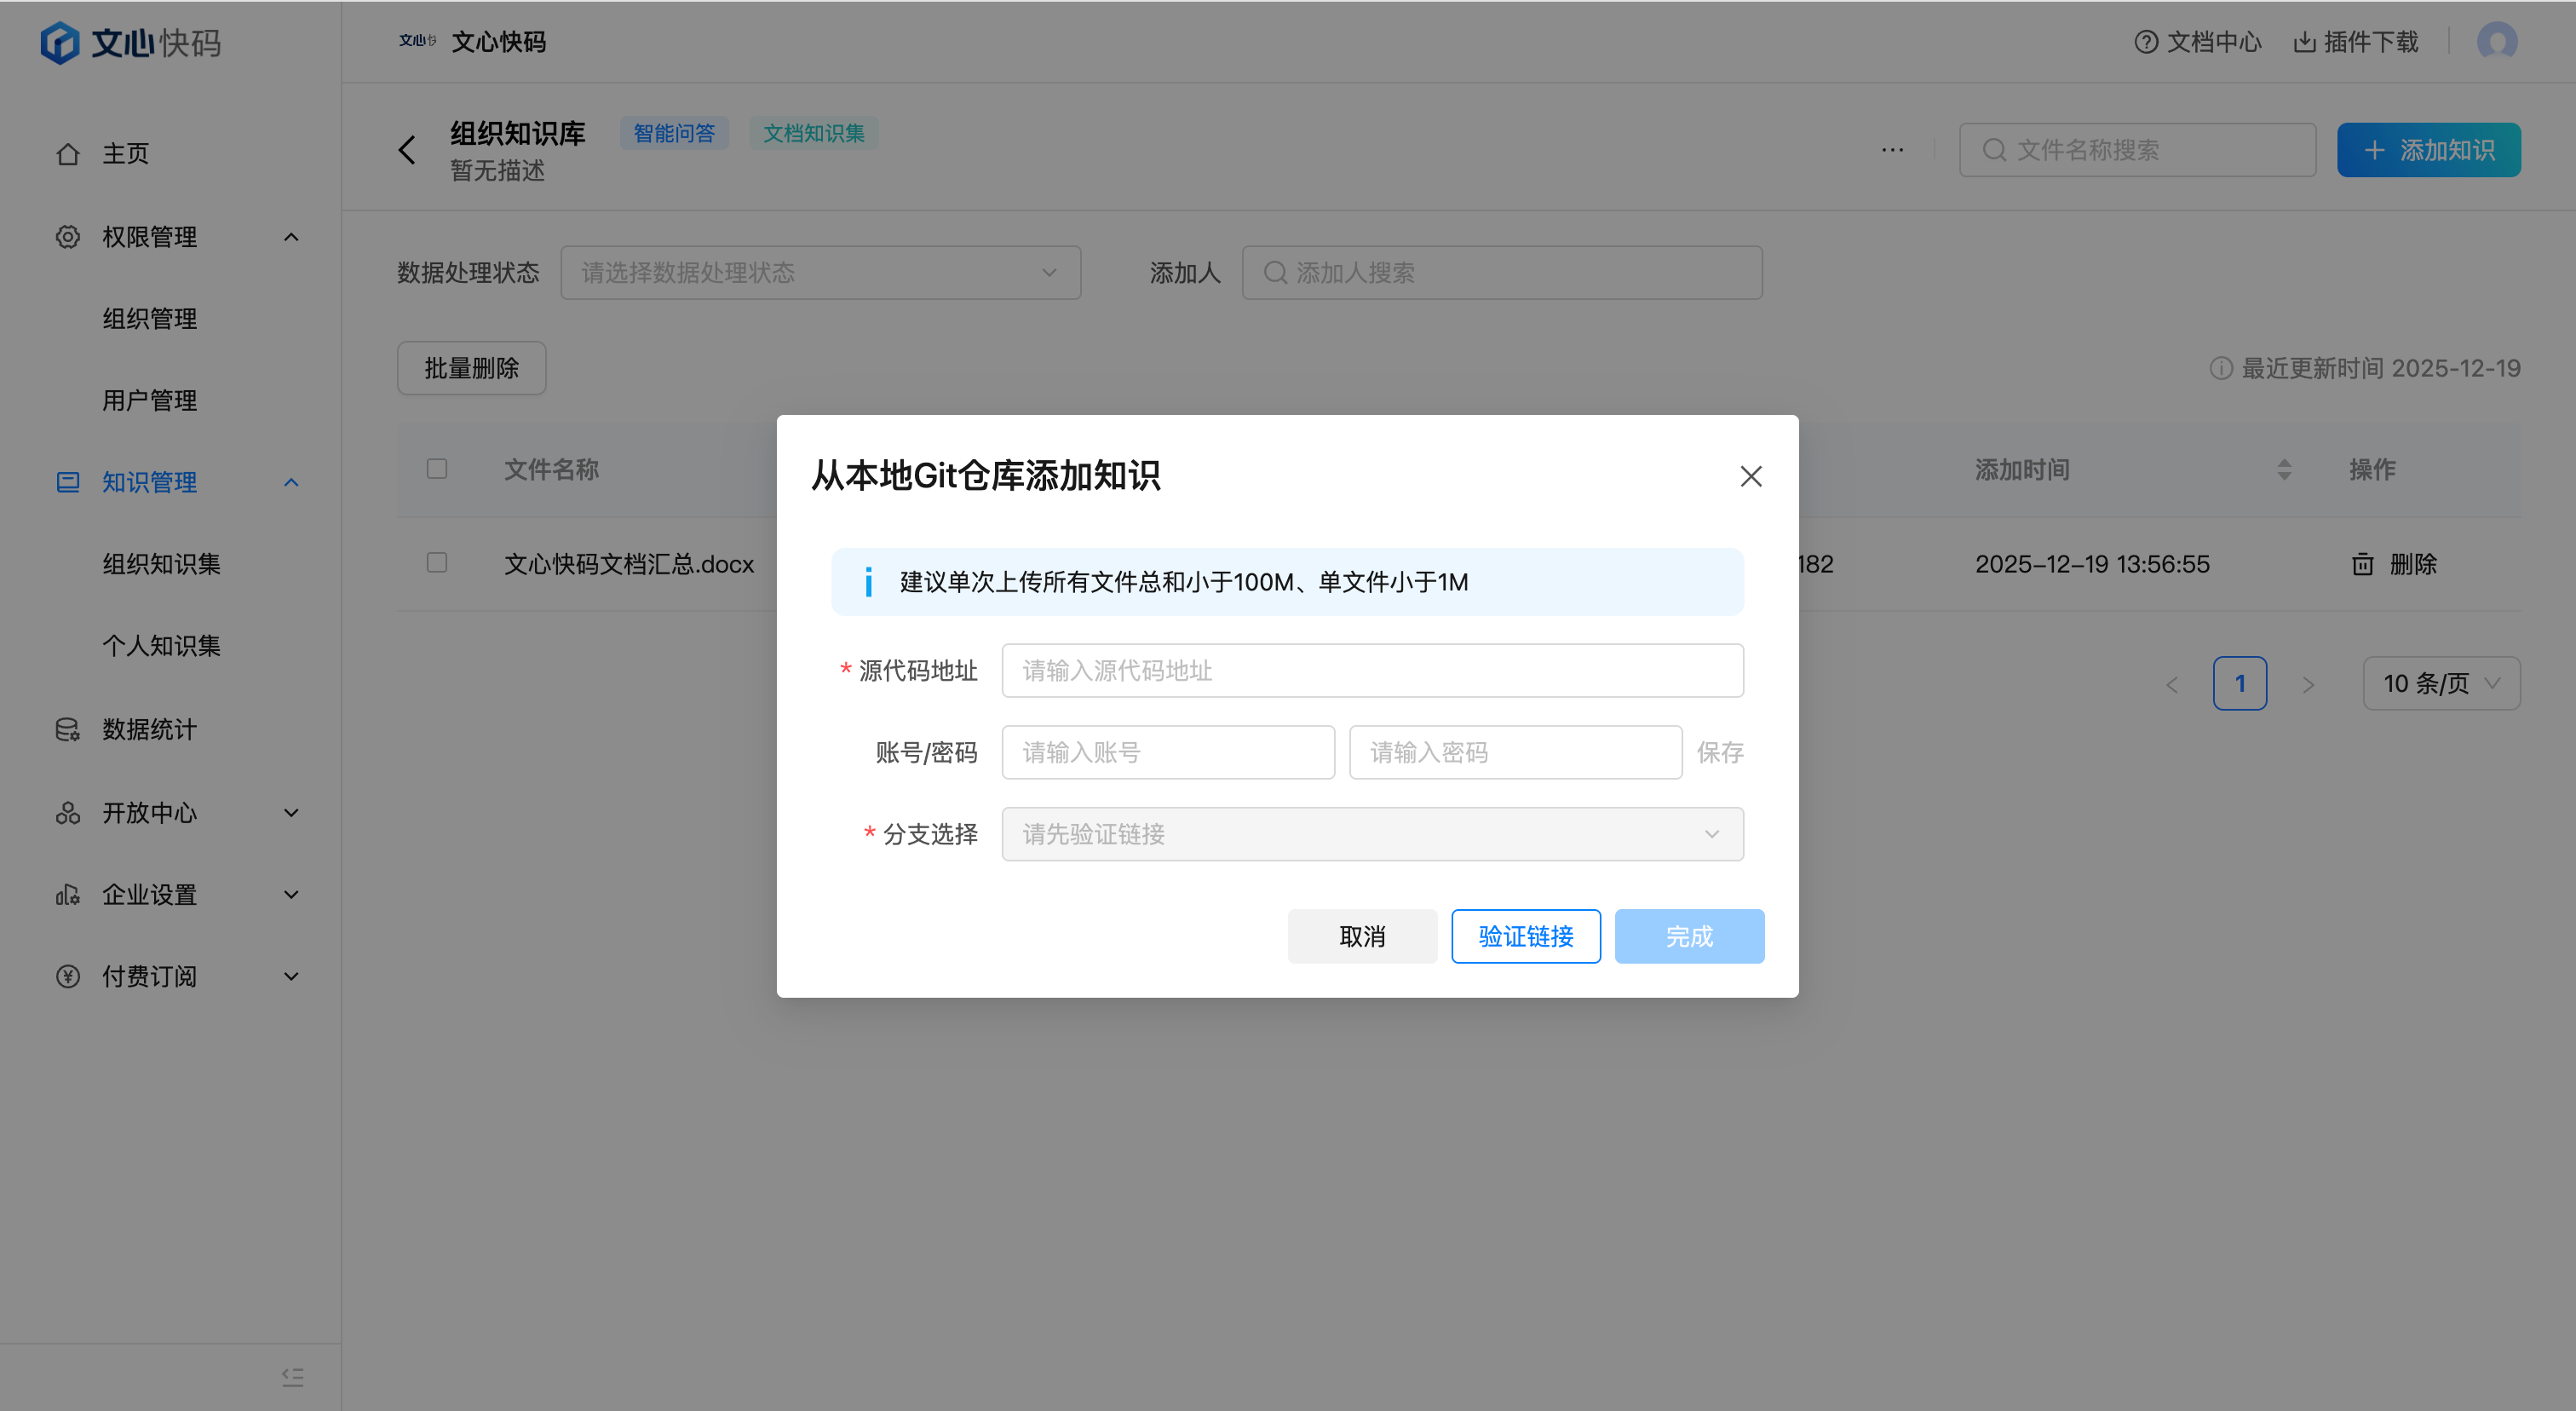Click the back arrow beside 组织知识库
This screenshot has width=2576, height=1411.
[x=407, y=150]
